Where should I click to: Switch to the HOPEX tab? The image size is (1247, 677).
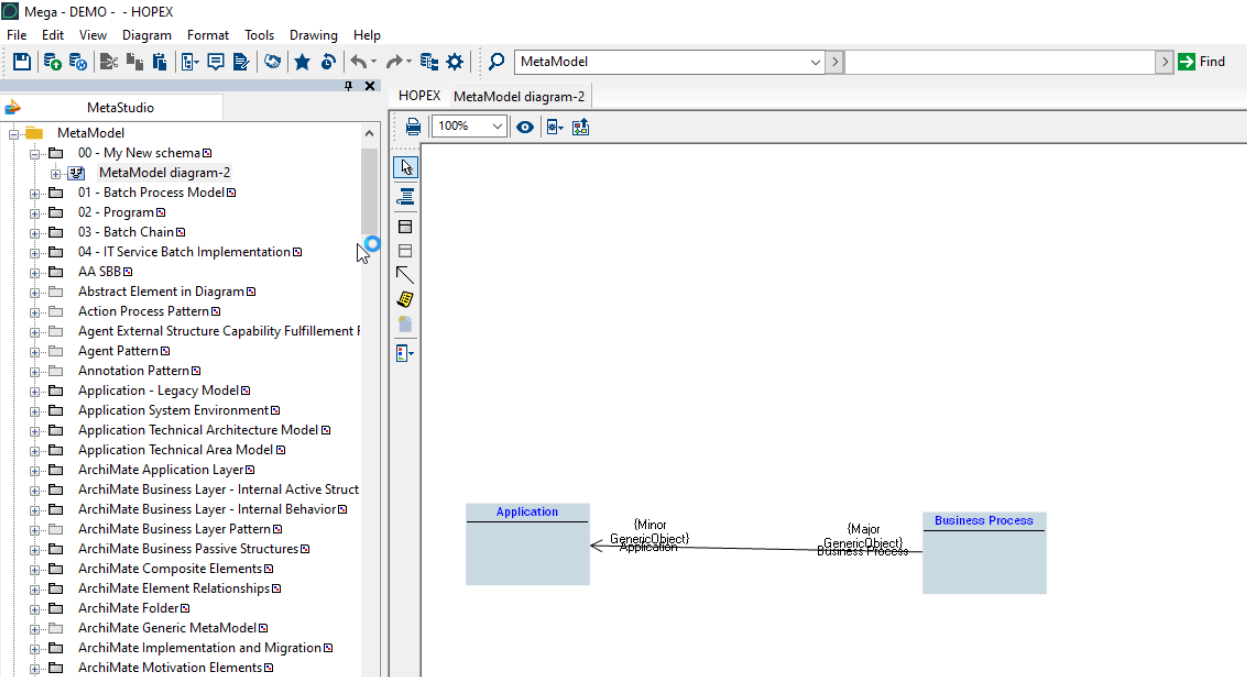(418, 95)
